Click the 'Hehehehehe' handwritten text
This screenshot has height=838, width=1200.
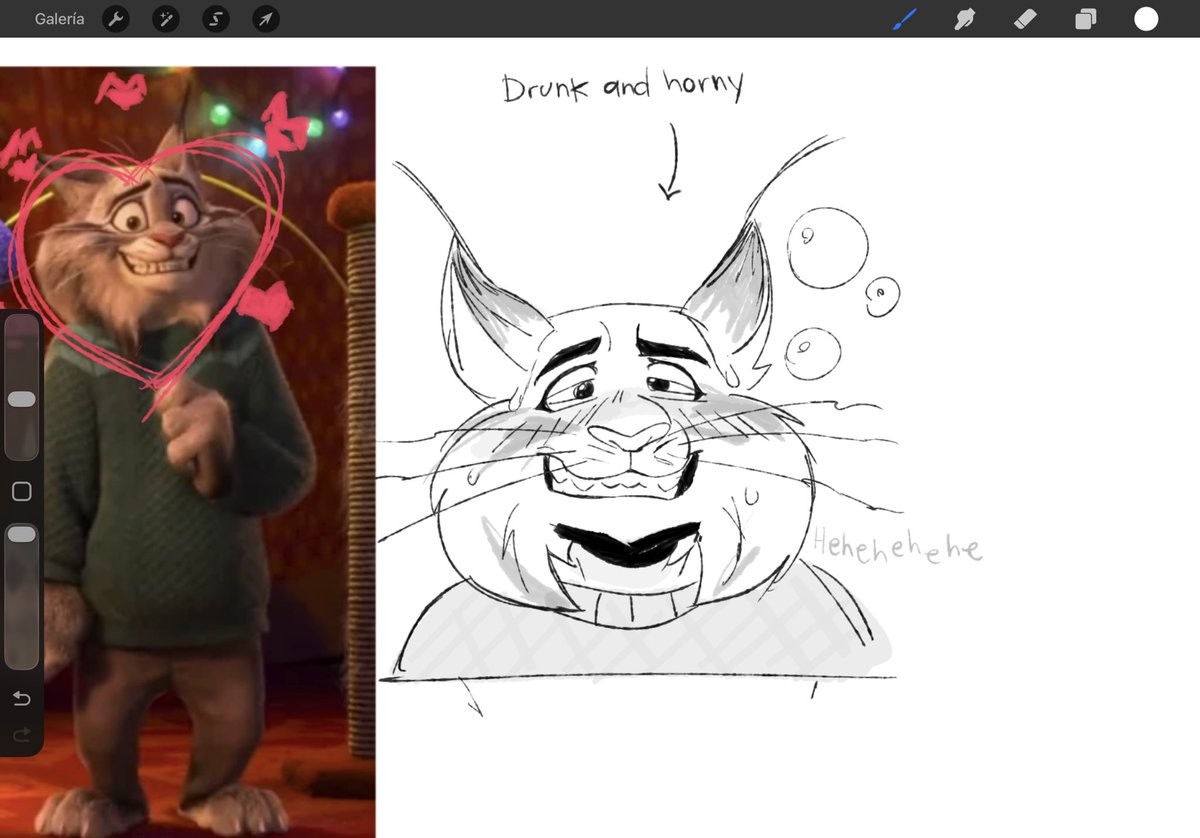pos(897,547)
